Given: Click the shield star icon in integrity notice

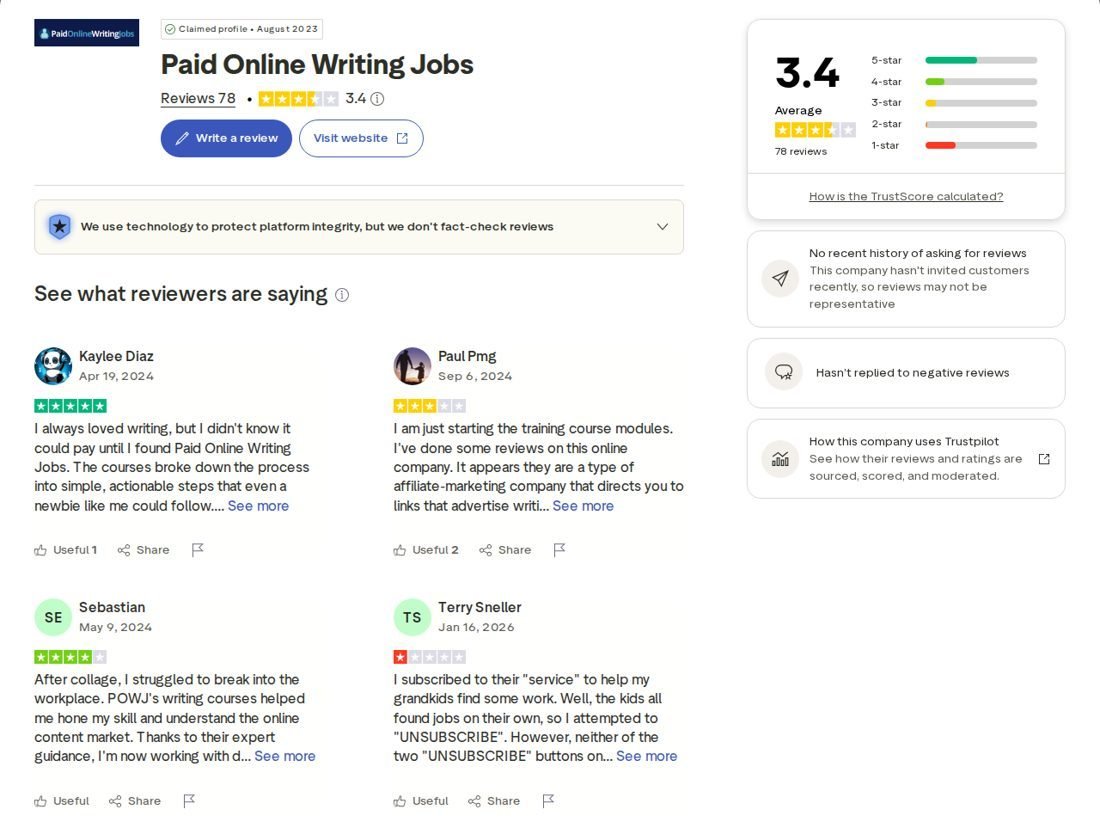Looking at the screenshot, I should (60, 227).
